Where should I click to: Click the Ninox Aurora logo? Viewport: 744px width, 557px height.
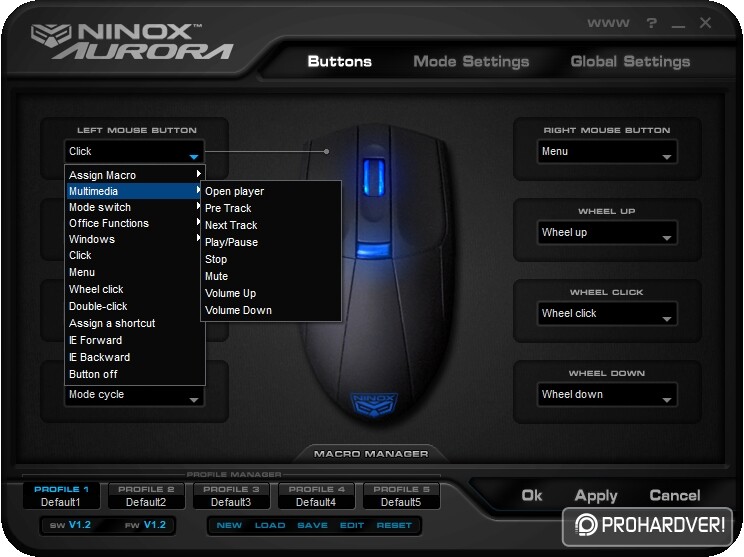click(131, 41)
